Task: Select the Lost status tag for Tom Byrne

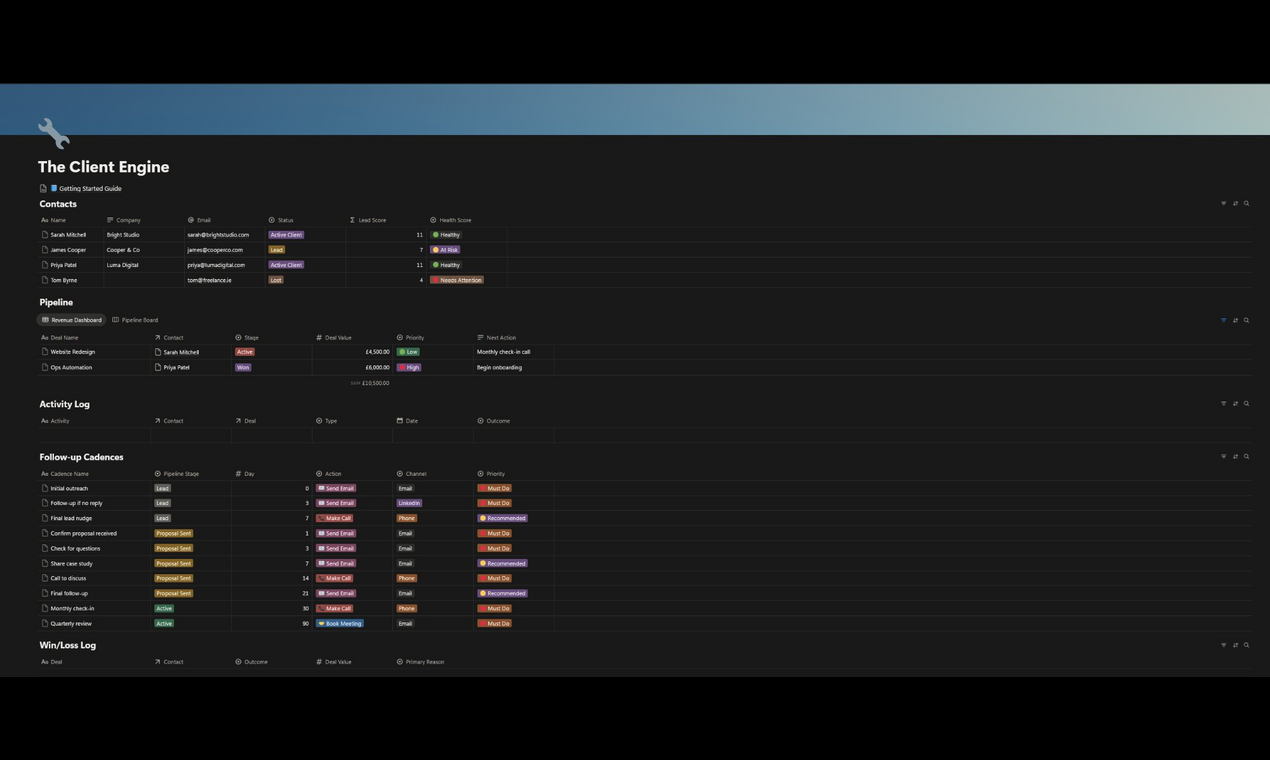Action: coord(276,280)
